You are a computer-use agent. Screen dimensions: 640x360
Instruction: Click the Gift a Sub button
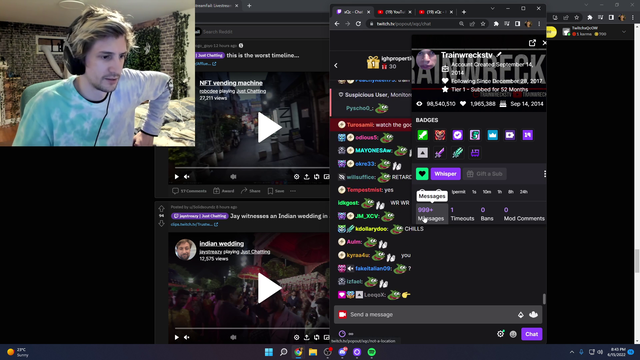coord(484,174)
